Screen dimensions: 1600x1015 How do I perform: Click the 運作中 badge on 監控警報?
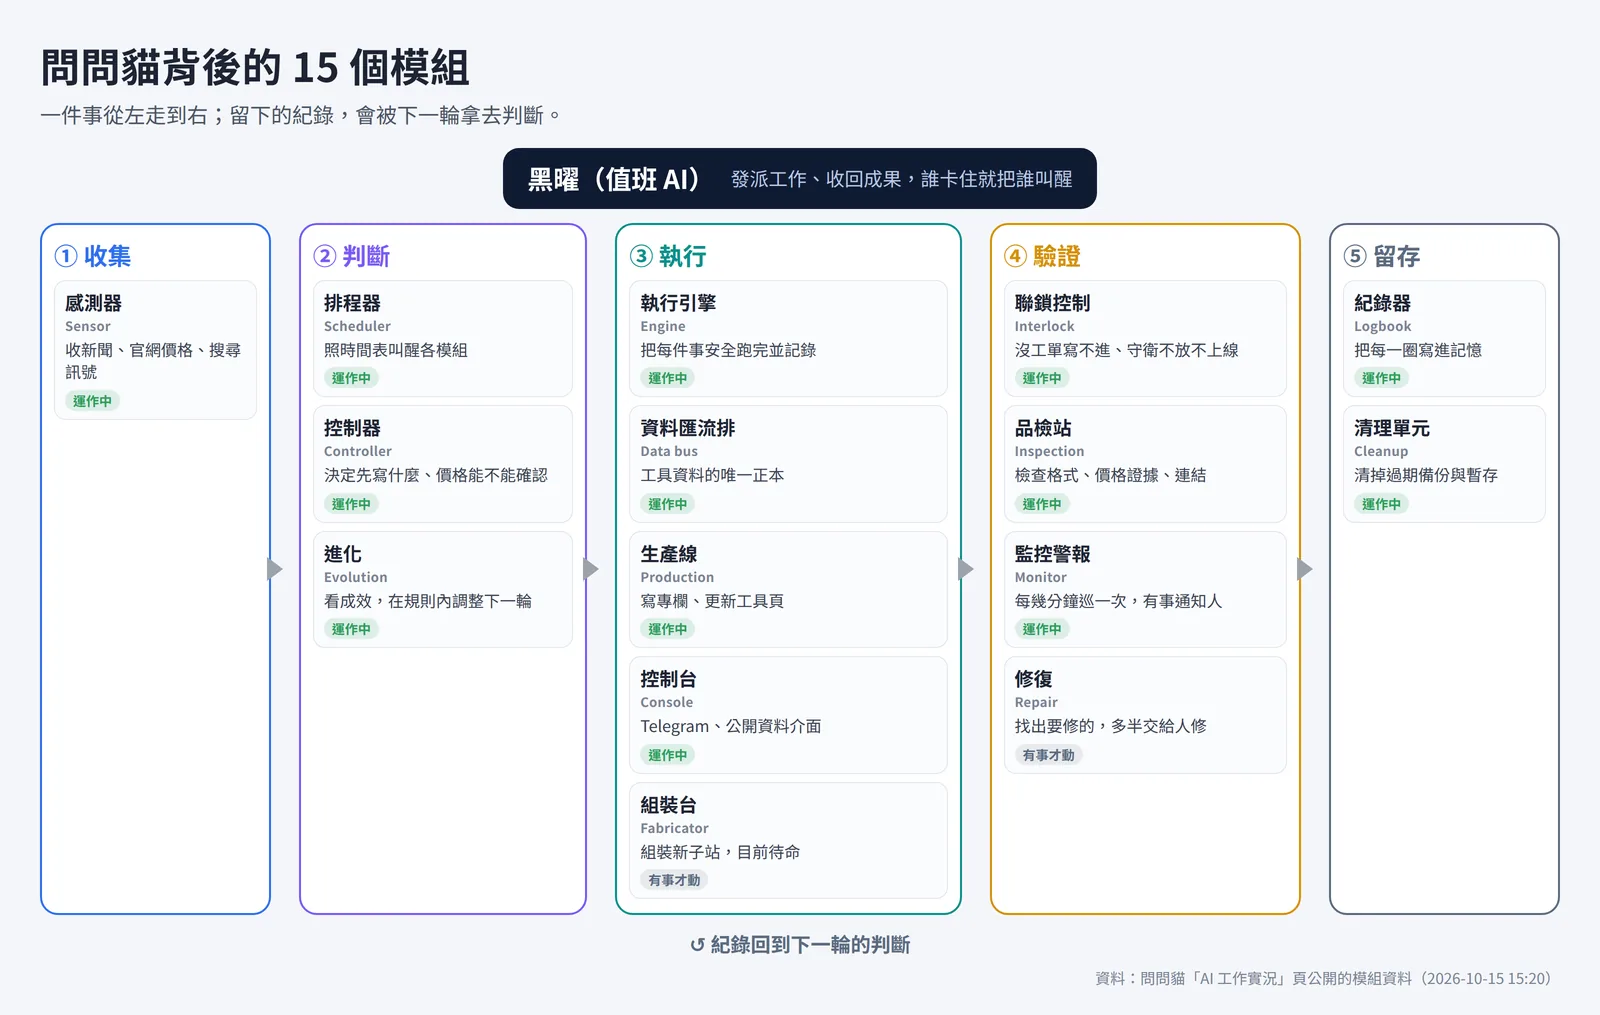(1042, 629)
